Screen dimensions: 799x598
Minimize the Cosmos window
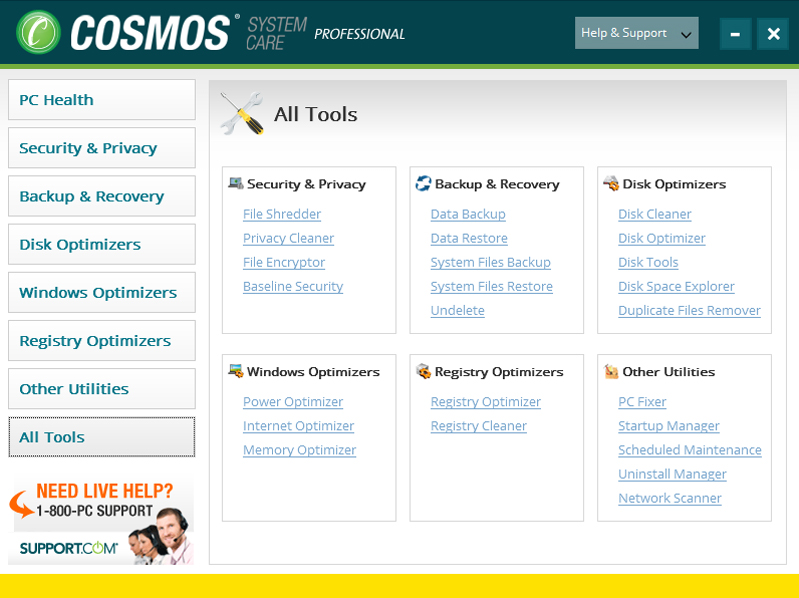(735, 34)
